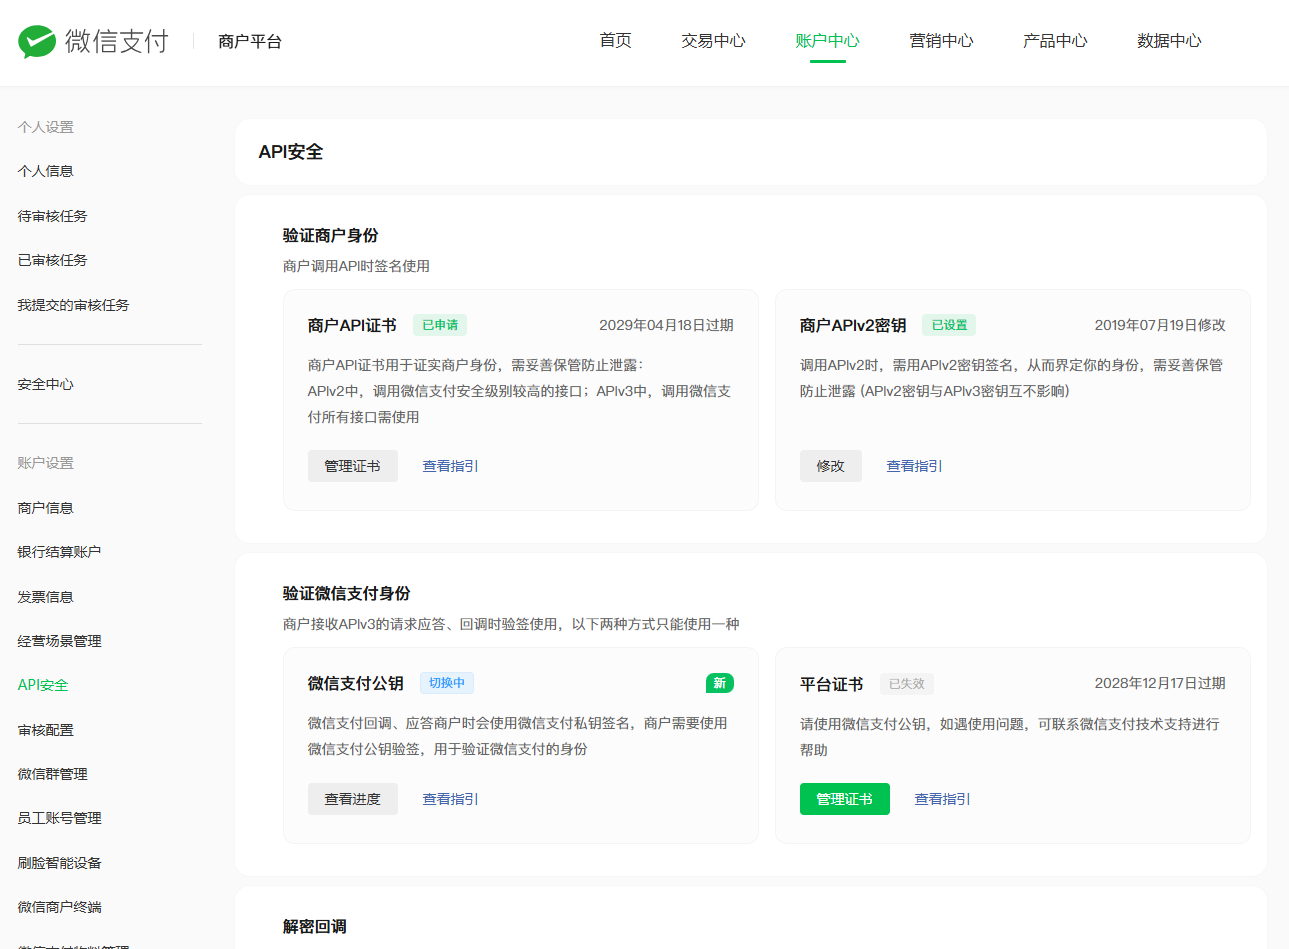Switch to 交易中心 tab
Screen dimensions: 1289x949
[x=713, y=40]
